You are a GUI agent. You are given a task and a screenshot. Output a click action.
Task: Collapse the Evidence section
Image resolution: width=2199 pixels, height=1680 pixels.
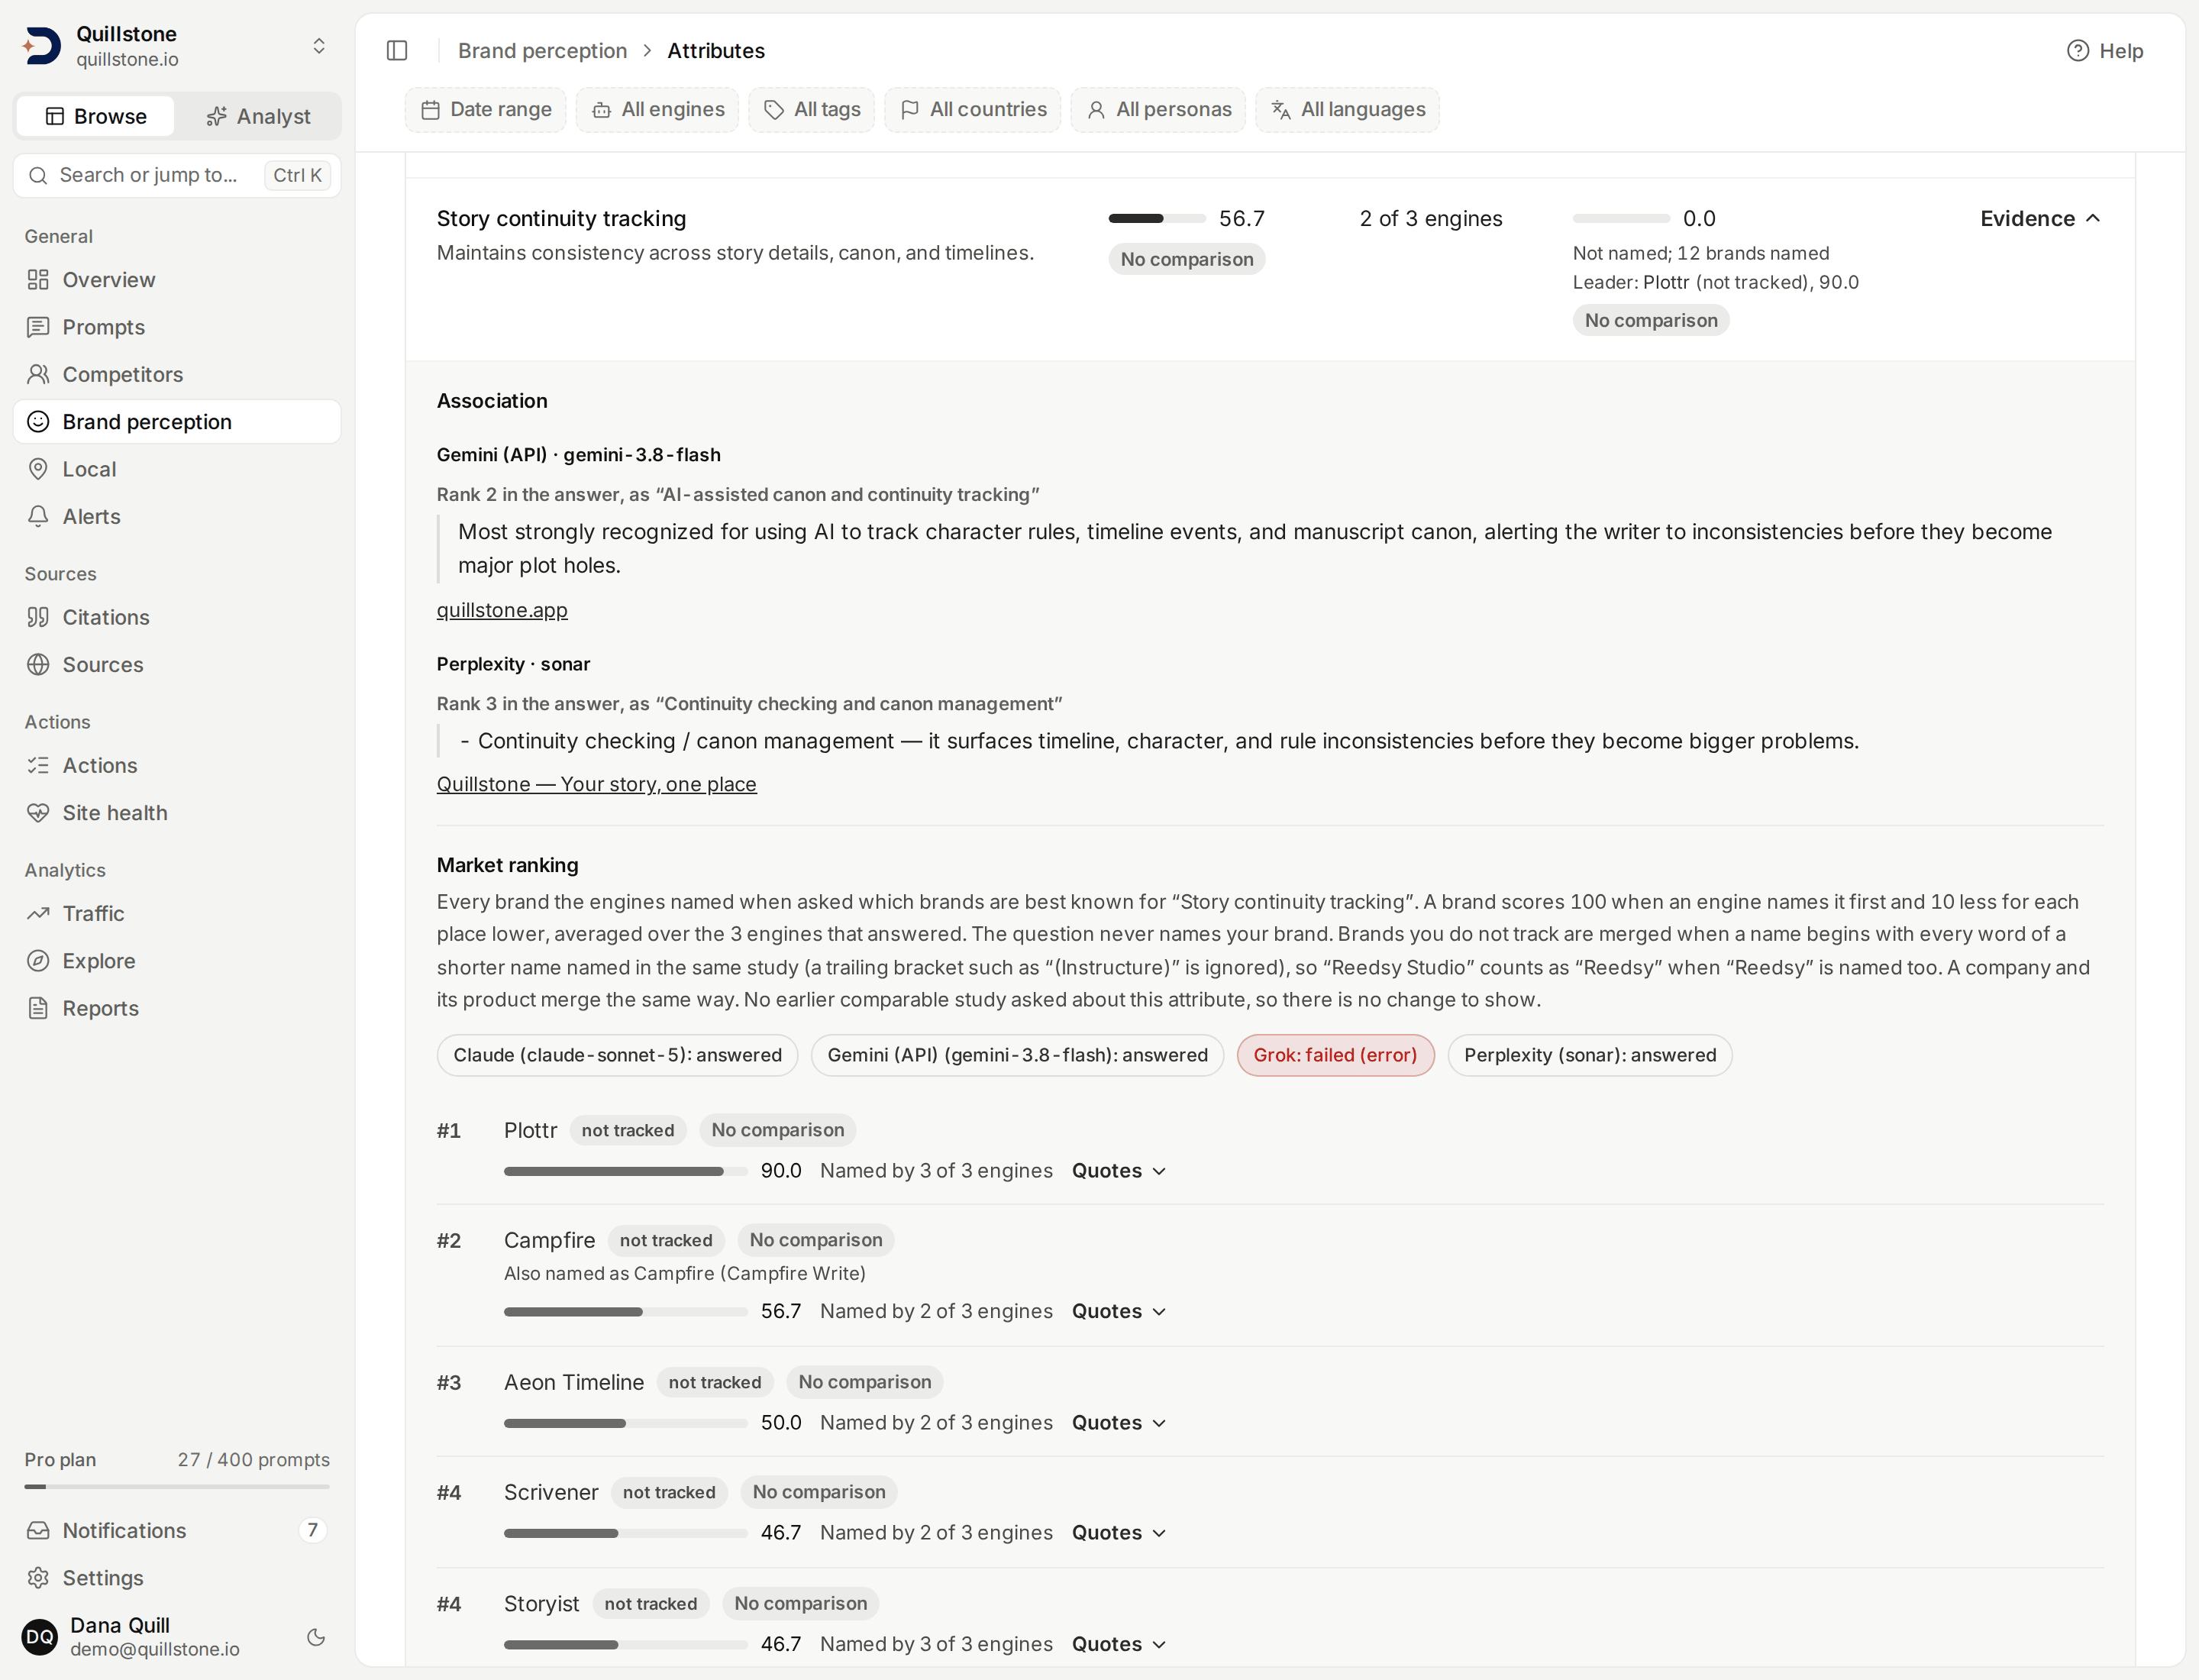tap(2041, 218)
